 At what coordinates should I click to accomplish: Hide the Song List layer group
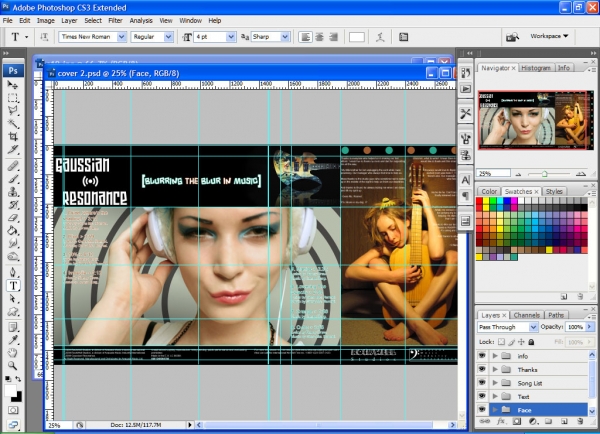pos(482,383)
